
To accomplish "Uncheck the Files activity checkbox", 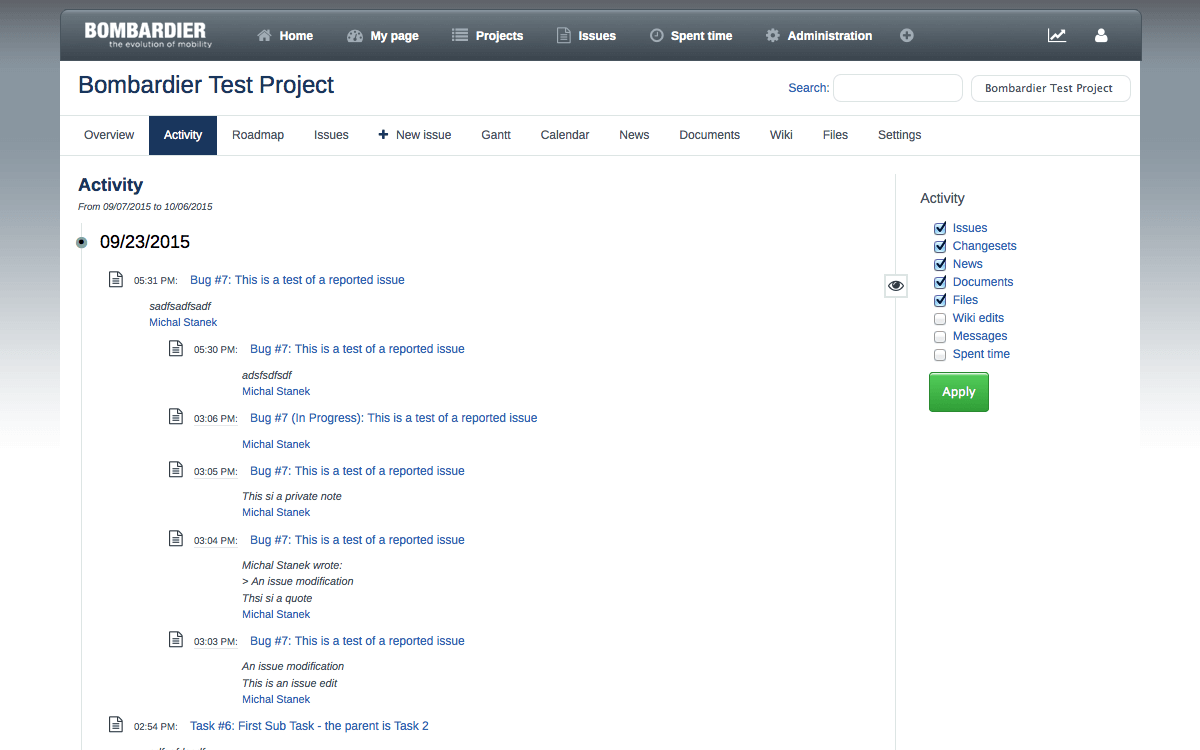I will tap(940, 300).
